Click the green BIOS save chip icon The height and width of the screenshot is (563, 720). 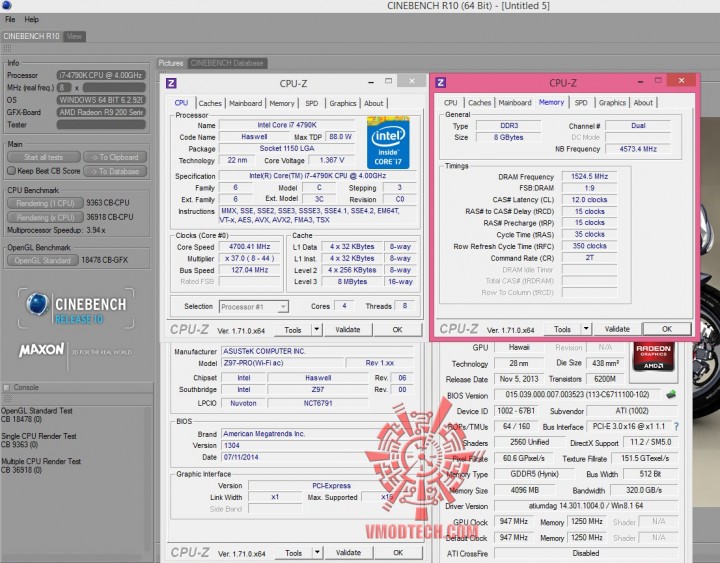tap(671, 394)
